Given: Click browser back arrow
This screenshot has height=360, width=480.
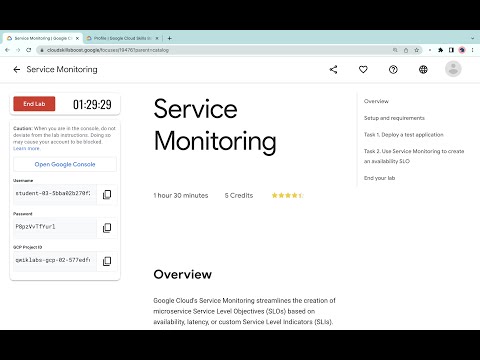Looking at the screenshot, I should point(7,50).
